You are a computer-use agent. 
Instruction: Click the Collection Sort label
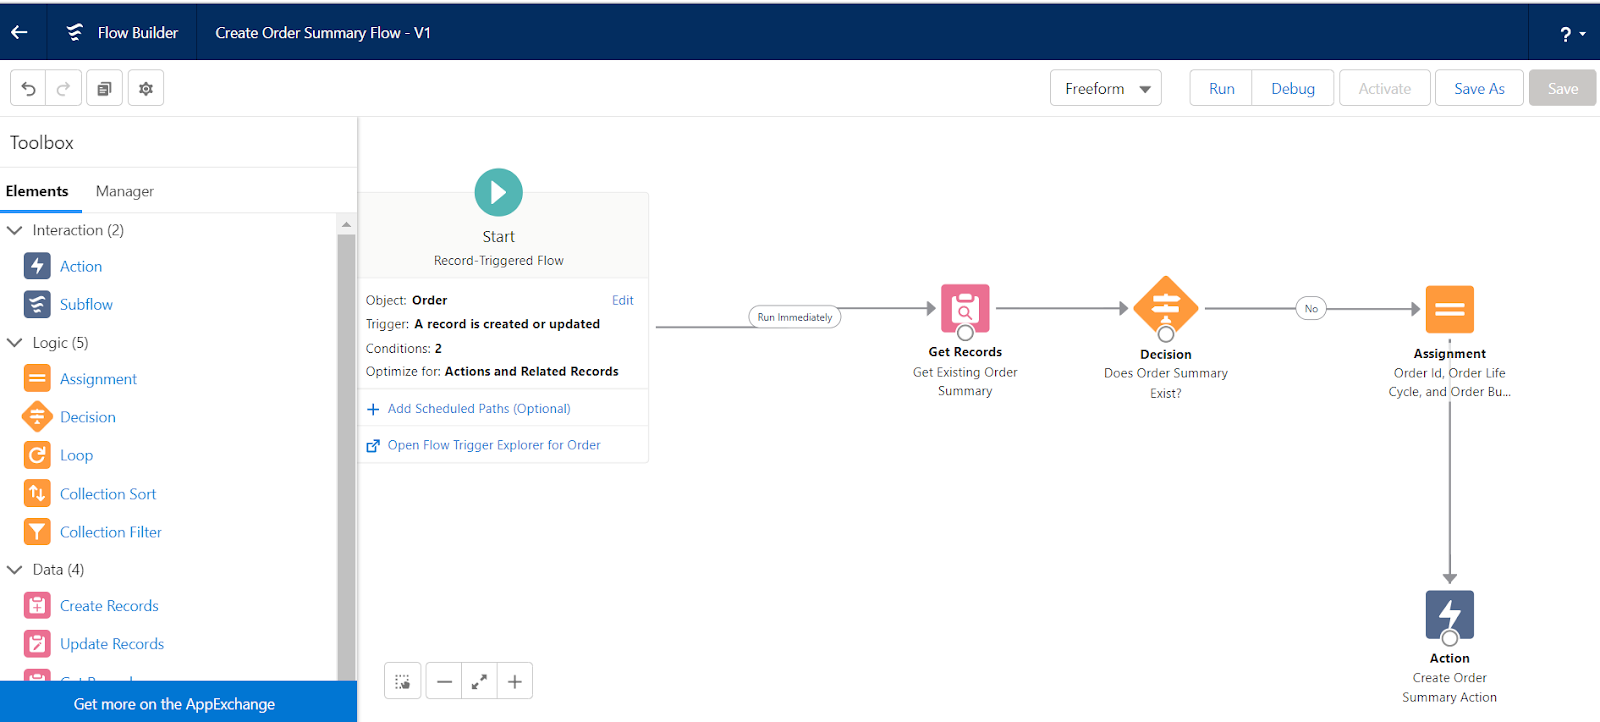[108, 494]
